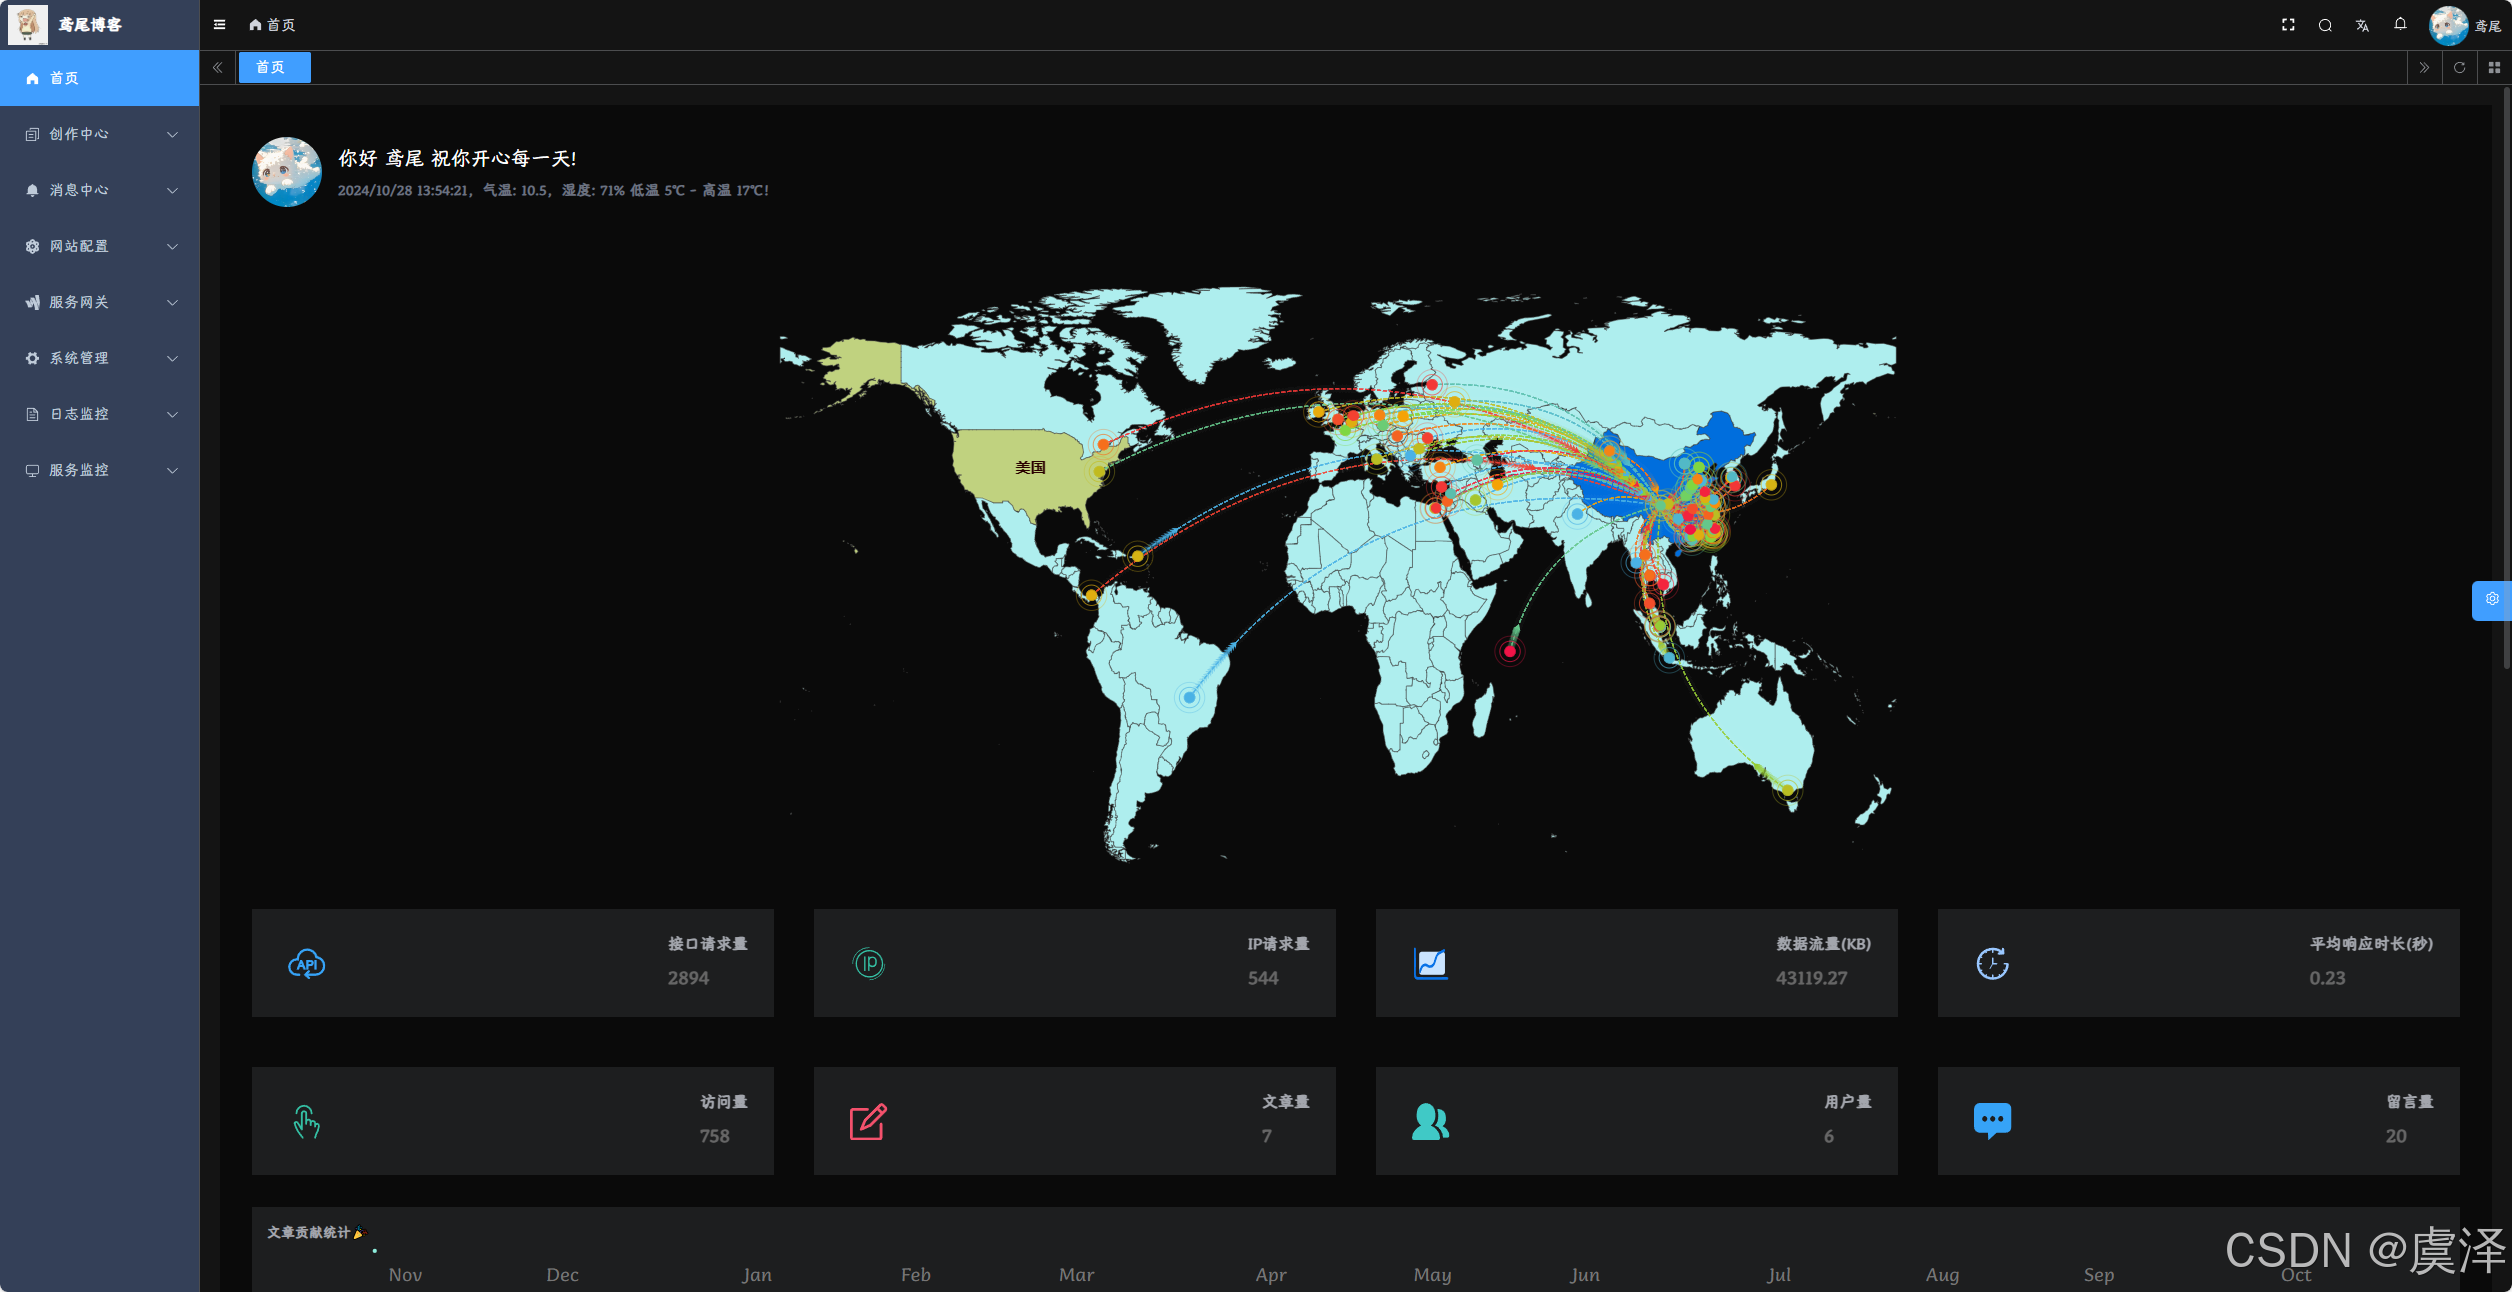Image resolution: width=2512 pixels, height=1292 pixels.
Task: Click the 文章量 label
Action: (x=1286, y=1102)
